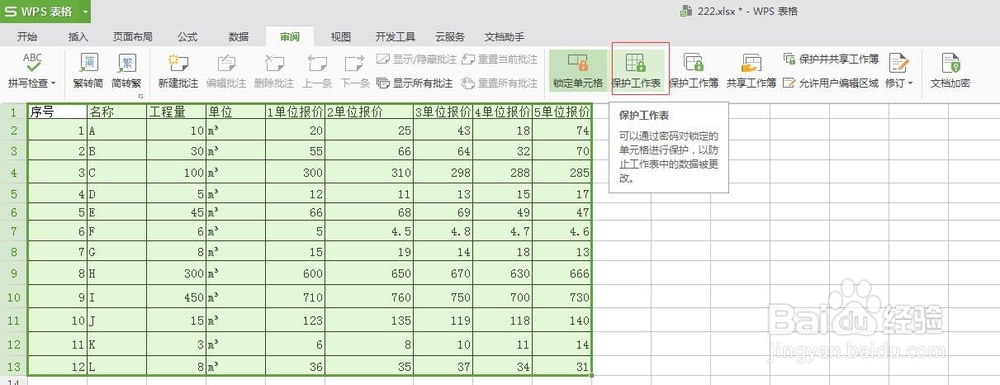Screen dimensions: 1000x385
Task: Select row header 1
Action: pos(13,112)
